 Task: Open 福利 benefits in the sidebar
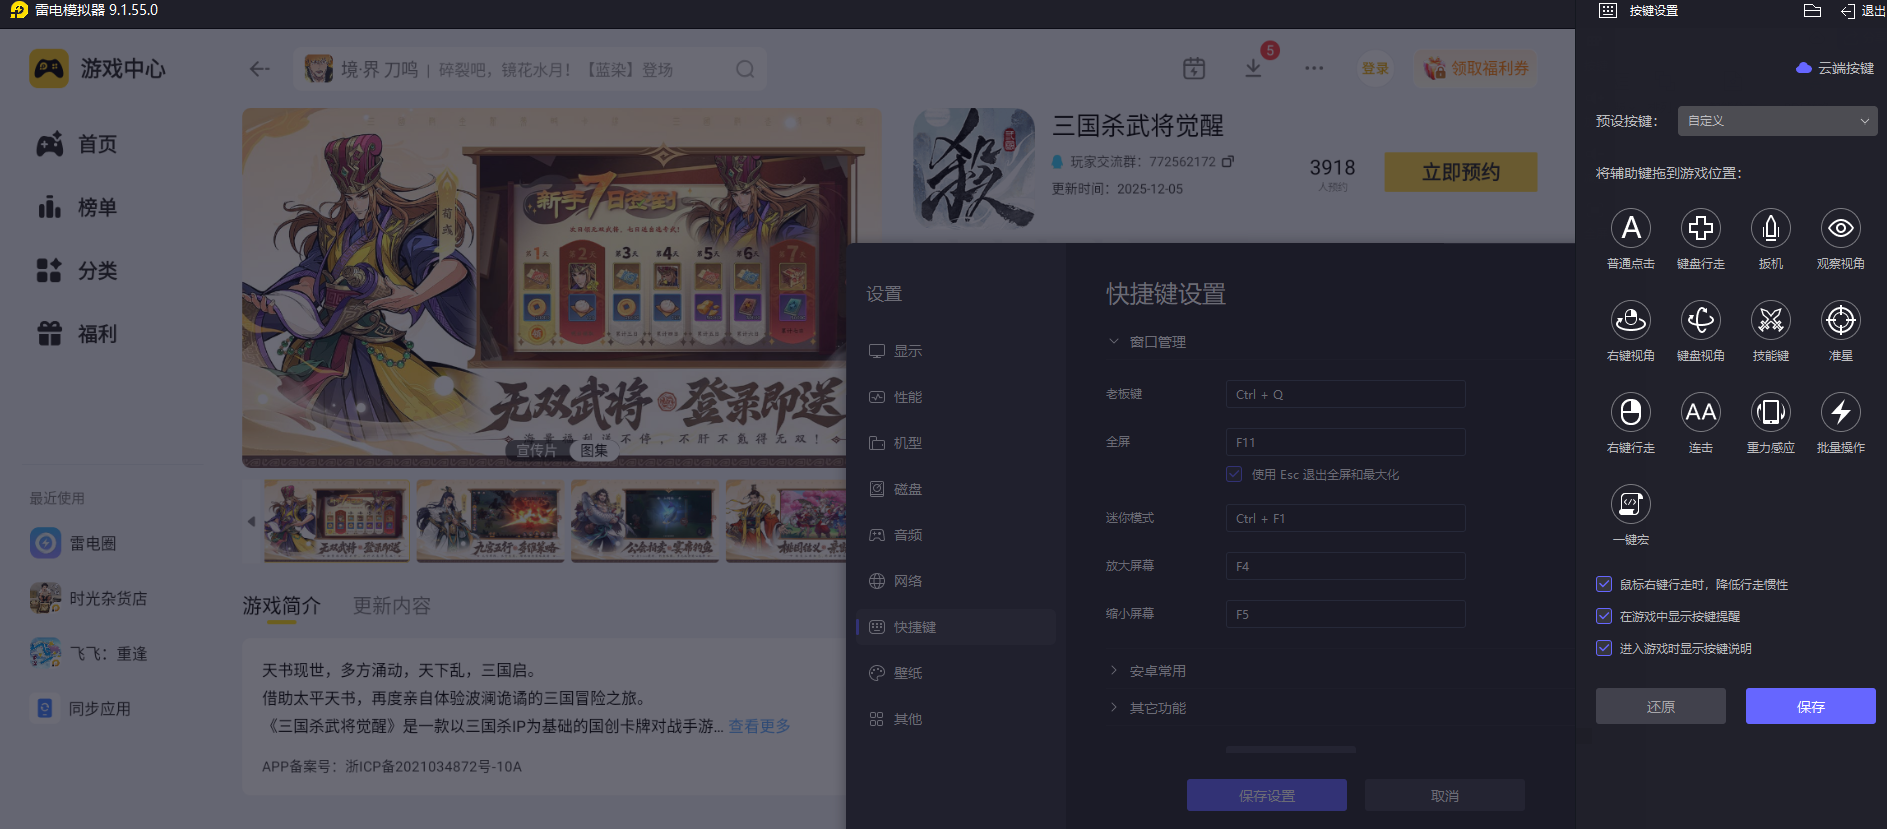coord(77,333)
